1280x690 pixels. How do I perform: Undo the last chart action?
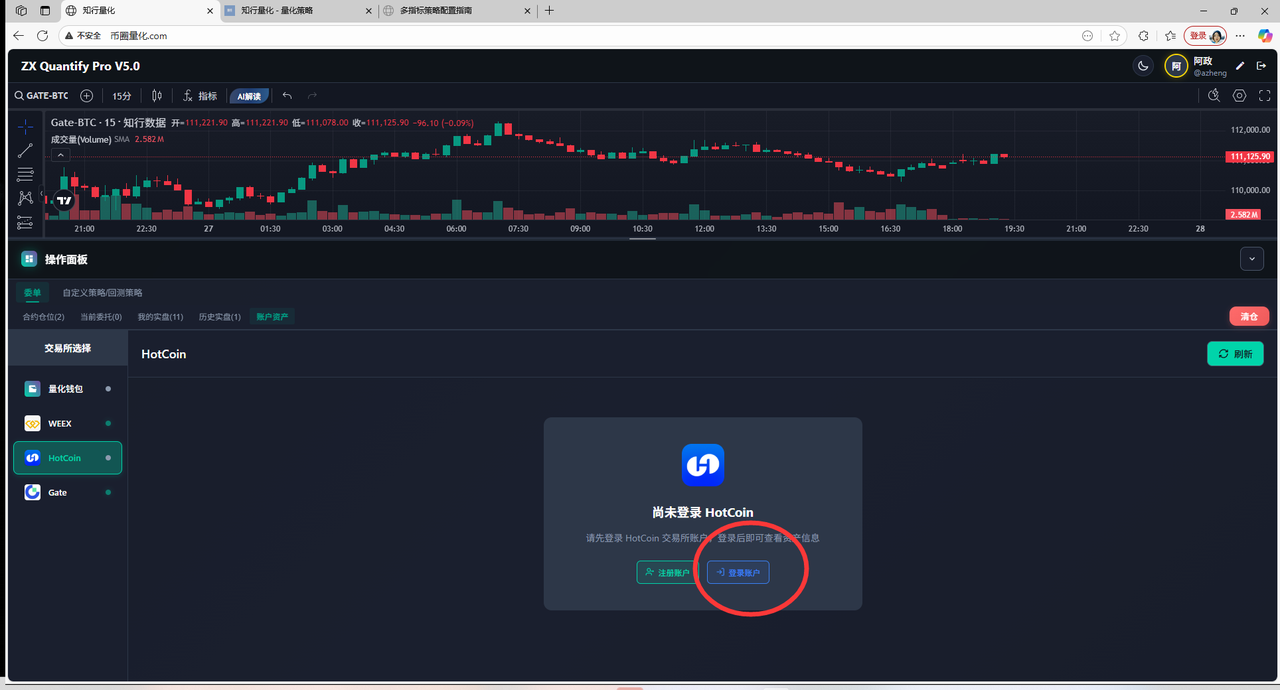287,96
